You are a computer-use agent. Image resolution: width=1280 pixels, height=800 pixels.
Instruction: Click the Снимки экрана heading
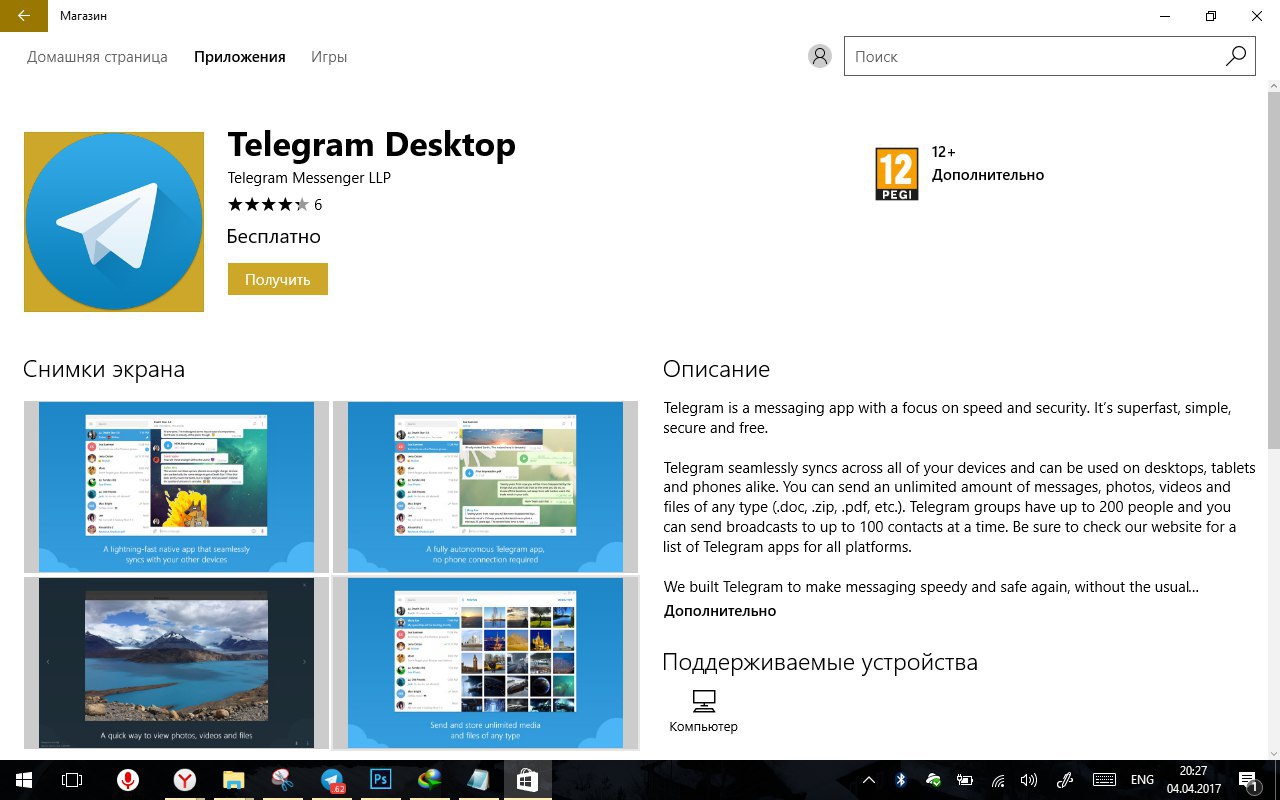pyautogui.click(x=104, y=369)
